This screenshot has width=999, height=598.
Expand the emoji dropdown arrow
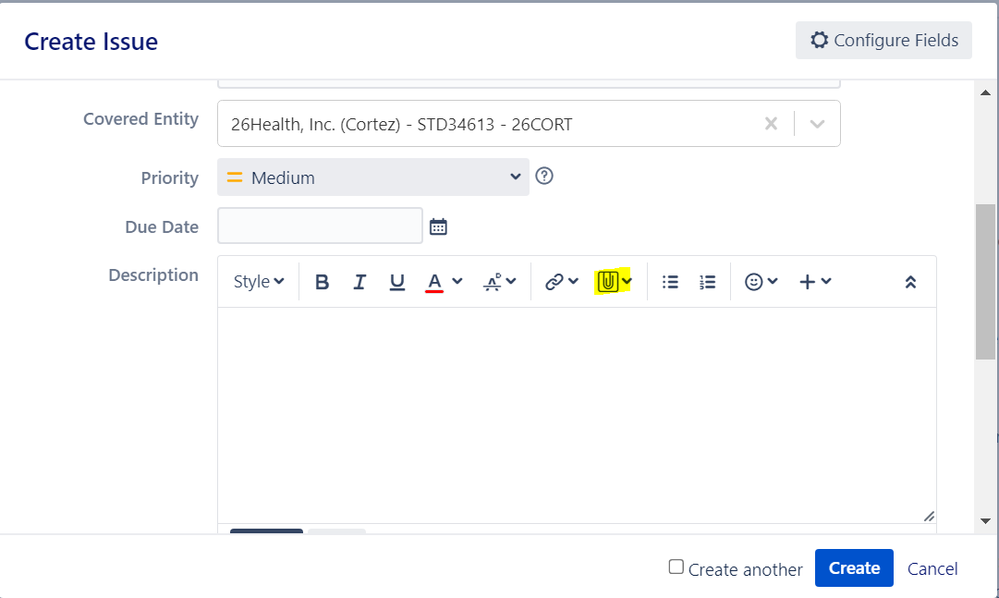(772, 281)
